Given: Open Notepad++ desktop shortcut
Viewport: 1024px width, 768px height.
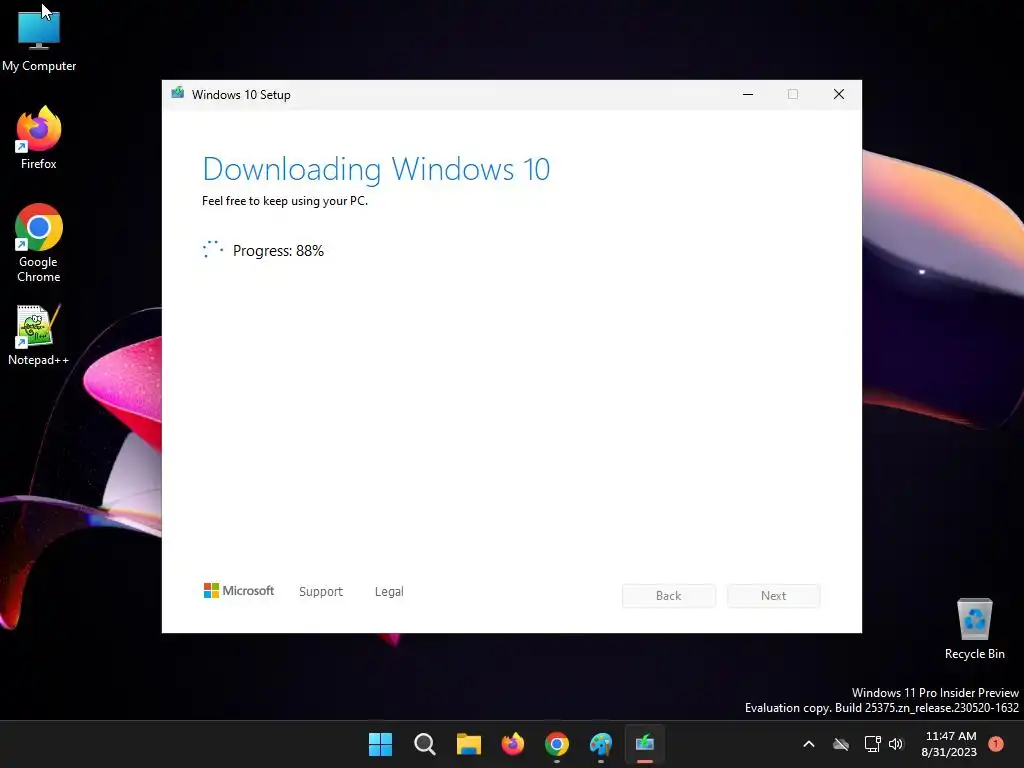Looking at the screenshot, I should coord(39,335).
